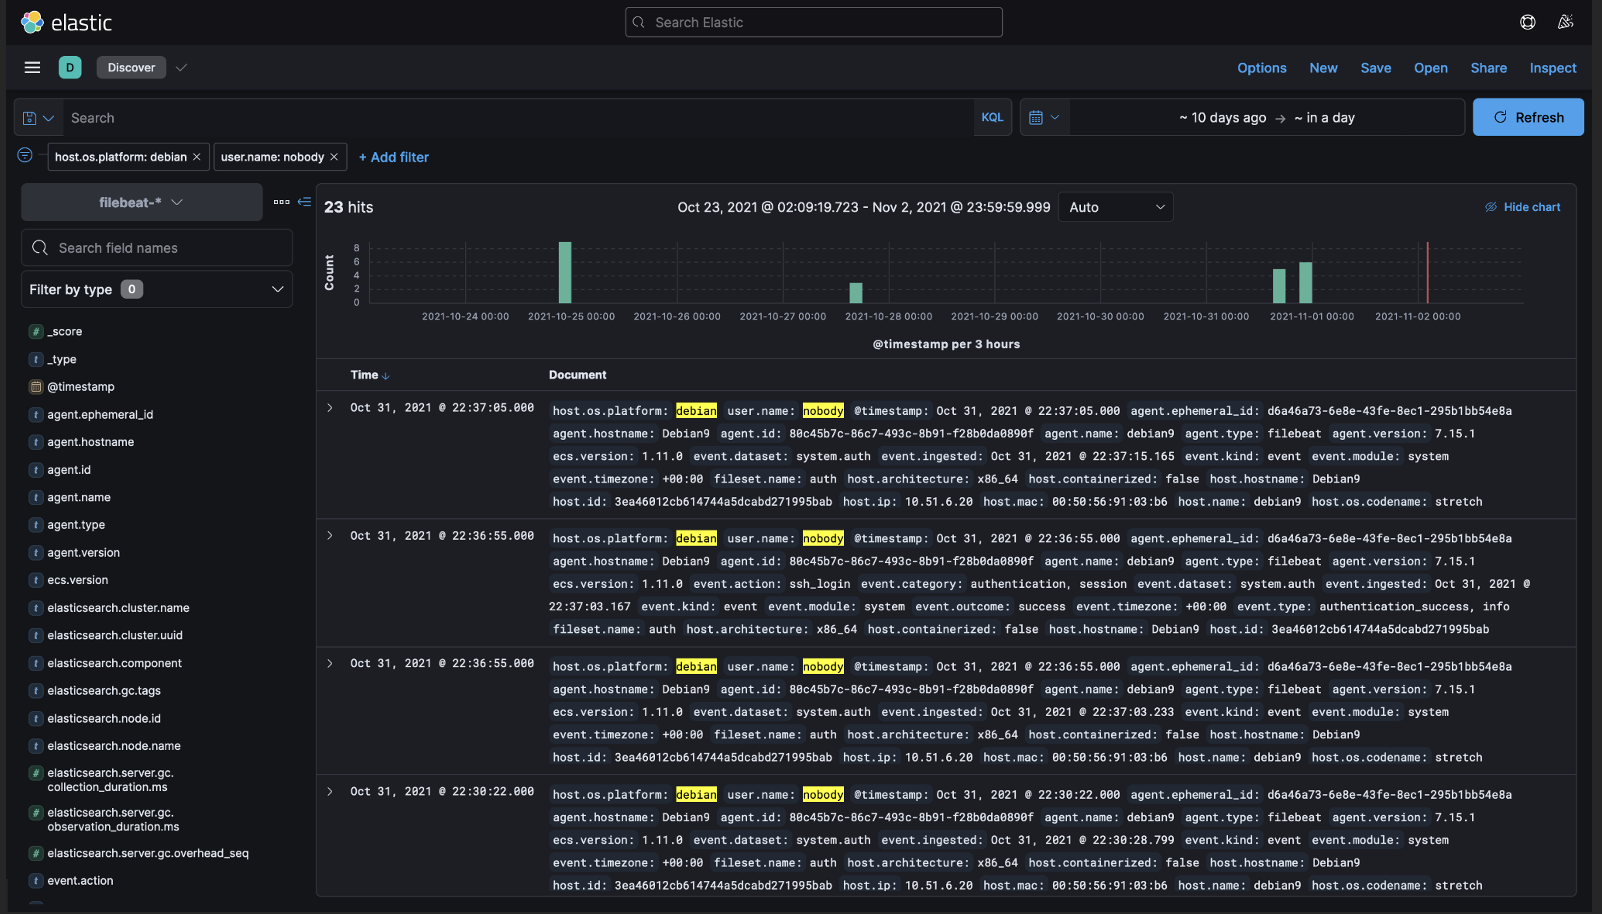Viewport: 1602px width, 914px height.
Task: Click the Discover breadcrumb button
Action: (x=131, y=68)
